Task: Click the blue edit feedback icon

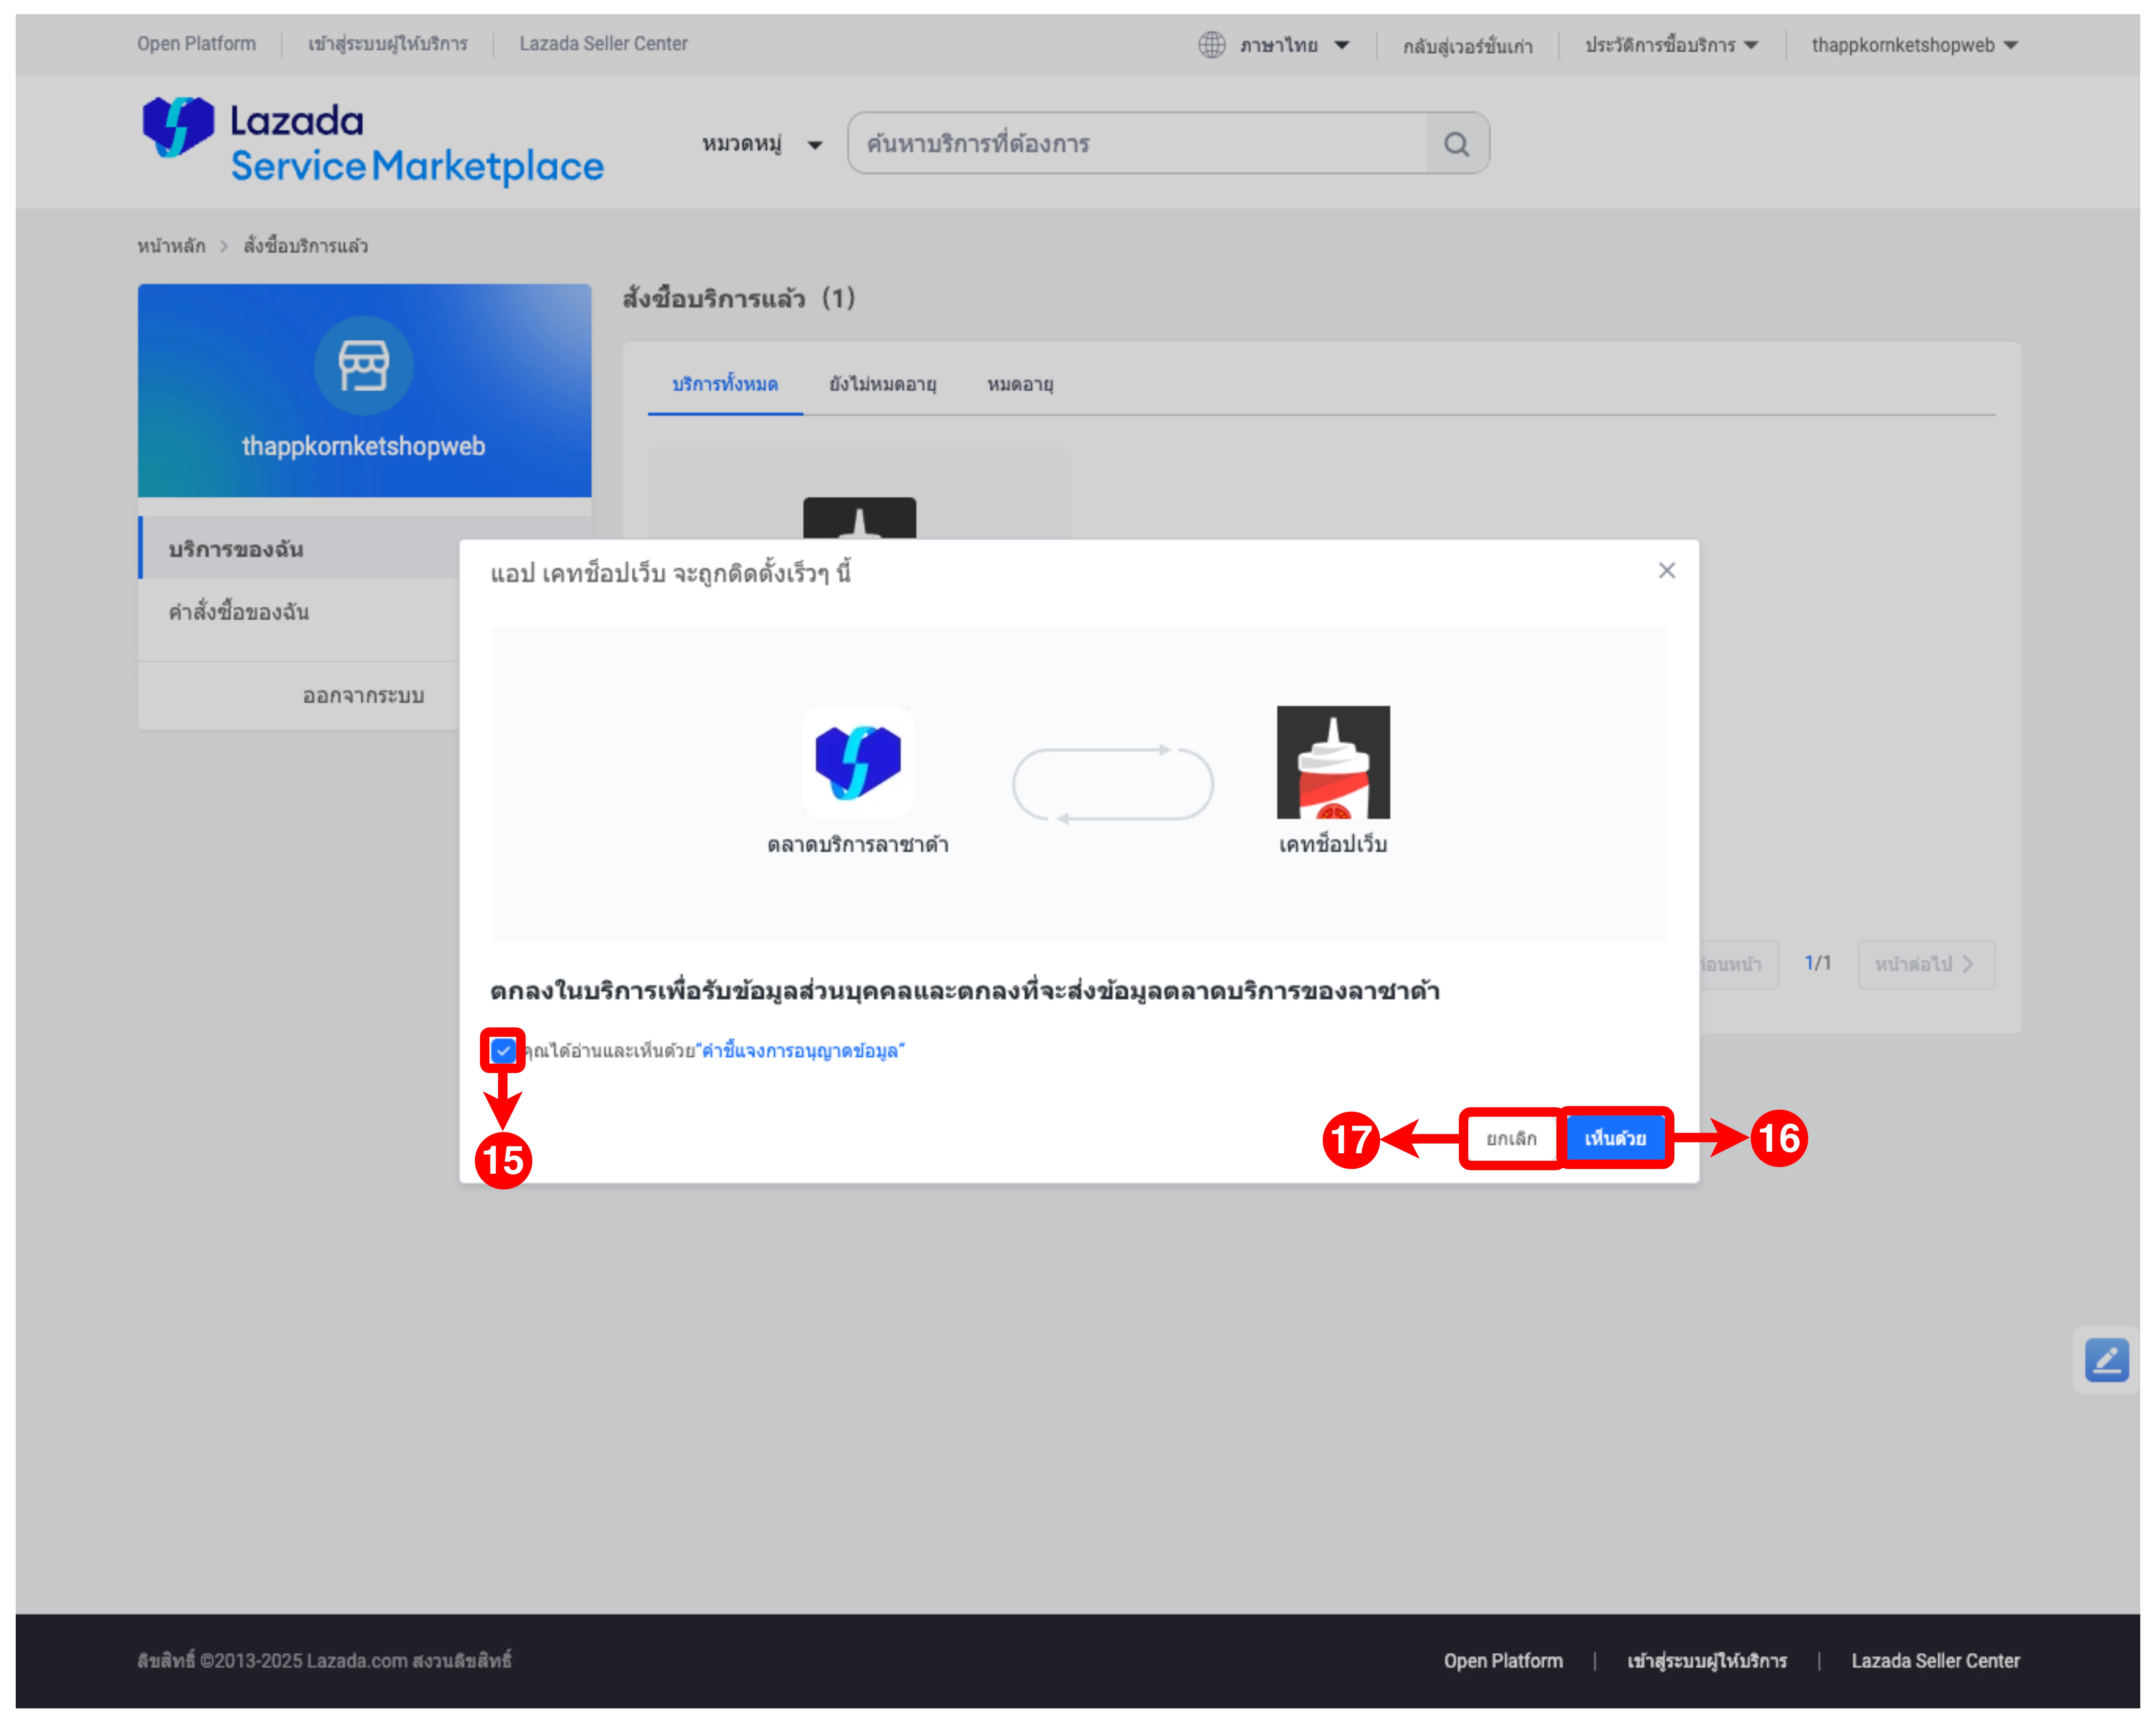Action: [x=2106, y=1360]
